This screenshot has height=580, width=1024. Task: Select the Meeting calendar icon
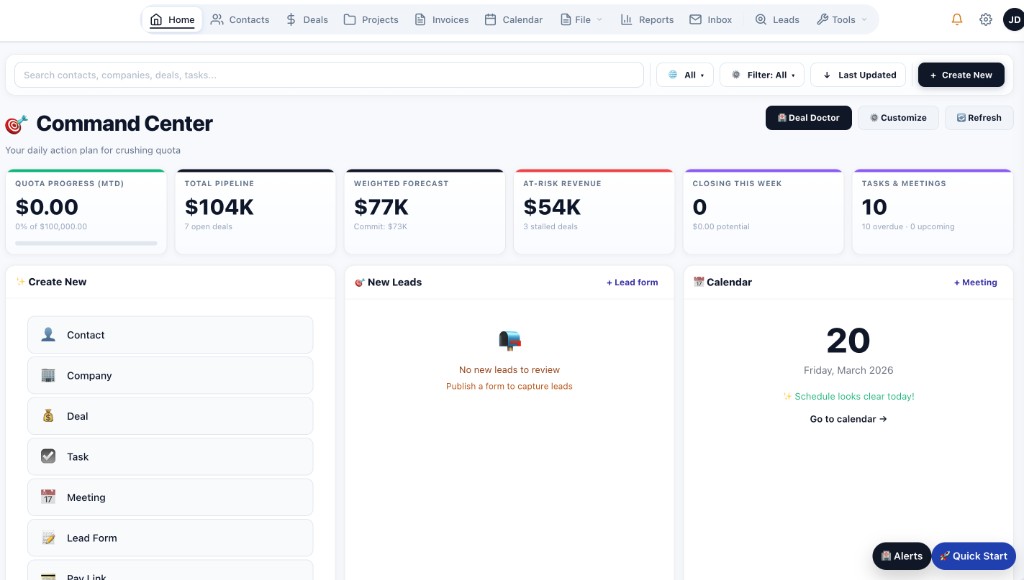click(x=48, y=497)
